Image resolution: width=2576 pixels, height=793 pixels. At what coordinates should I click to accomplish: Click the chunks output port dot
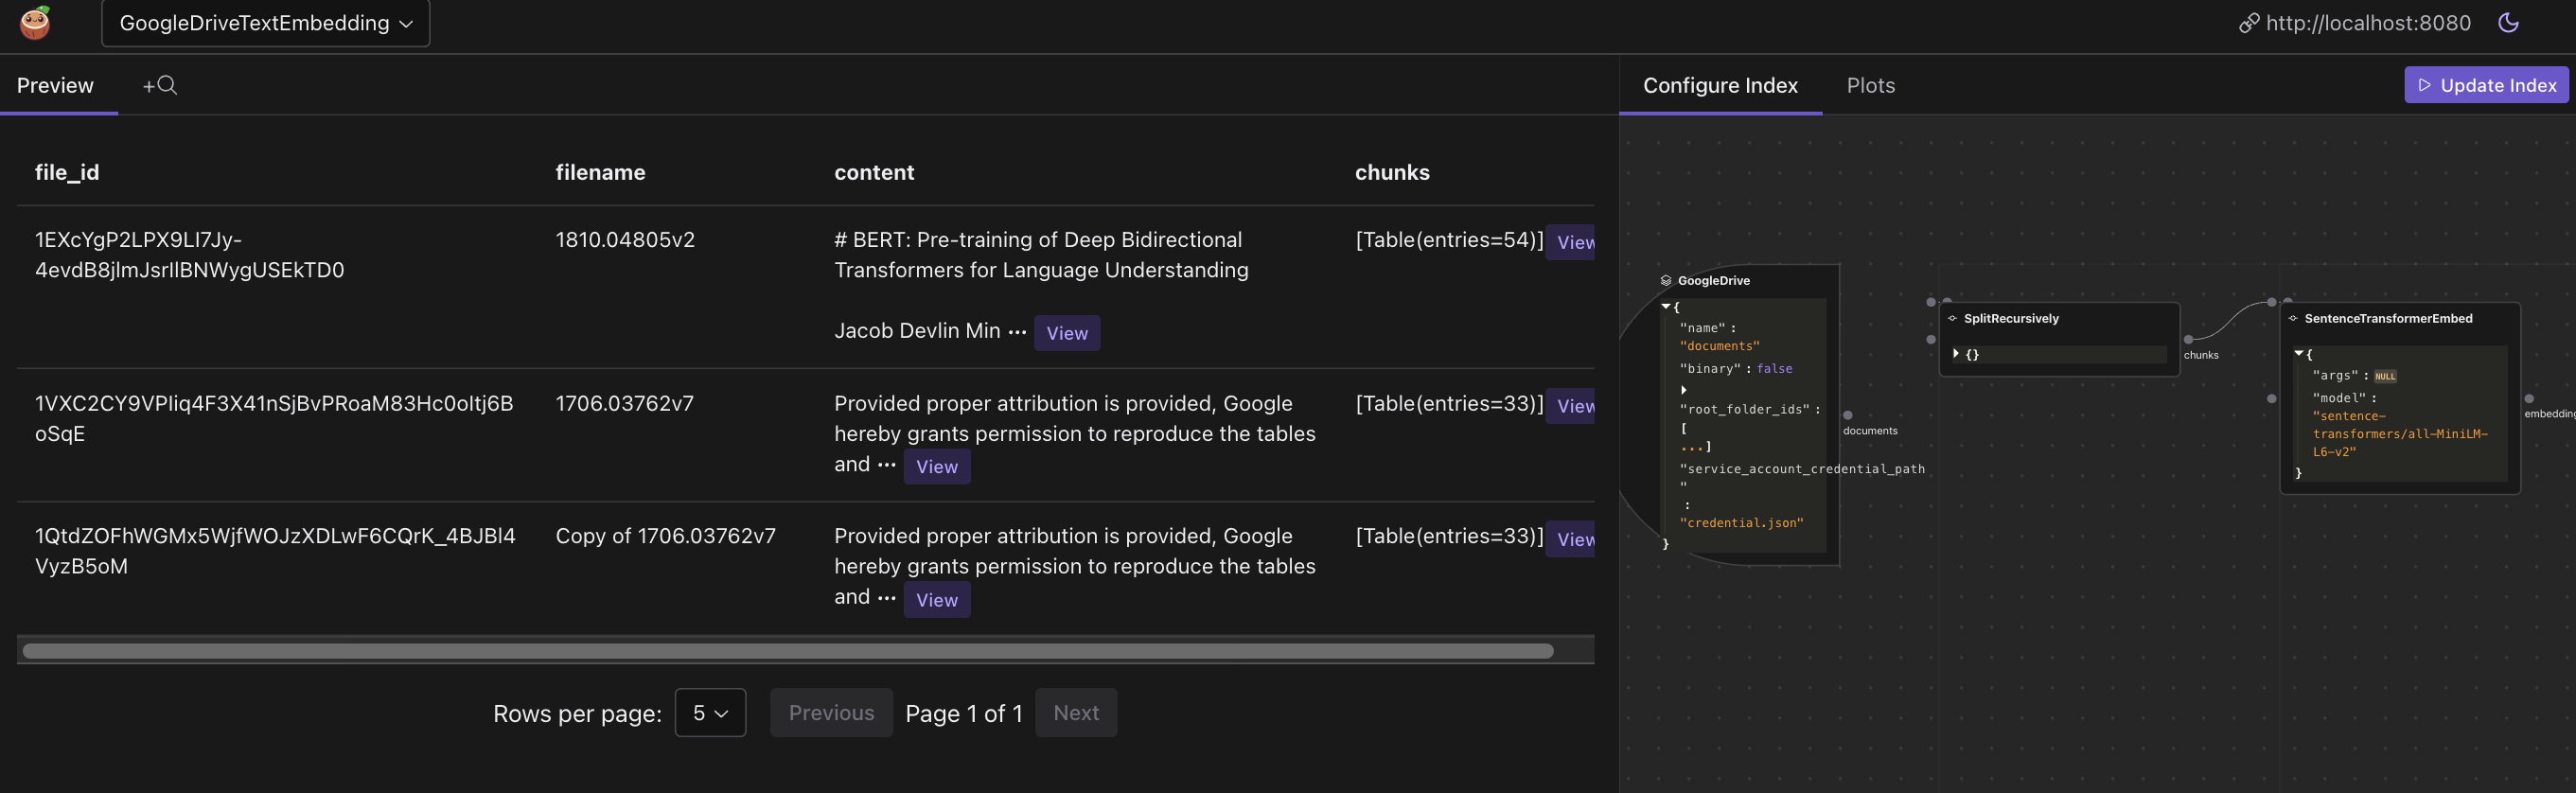(x=2189, y=340)
